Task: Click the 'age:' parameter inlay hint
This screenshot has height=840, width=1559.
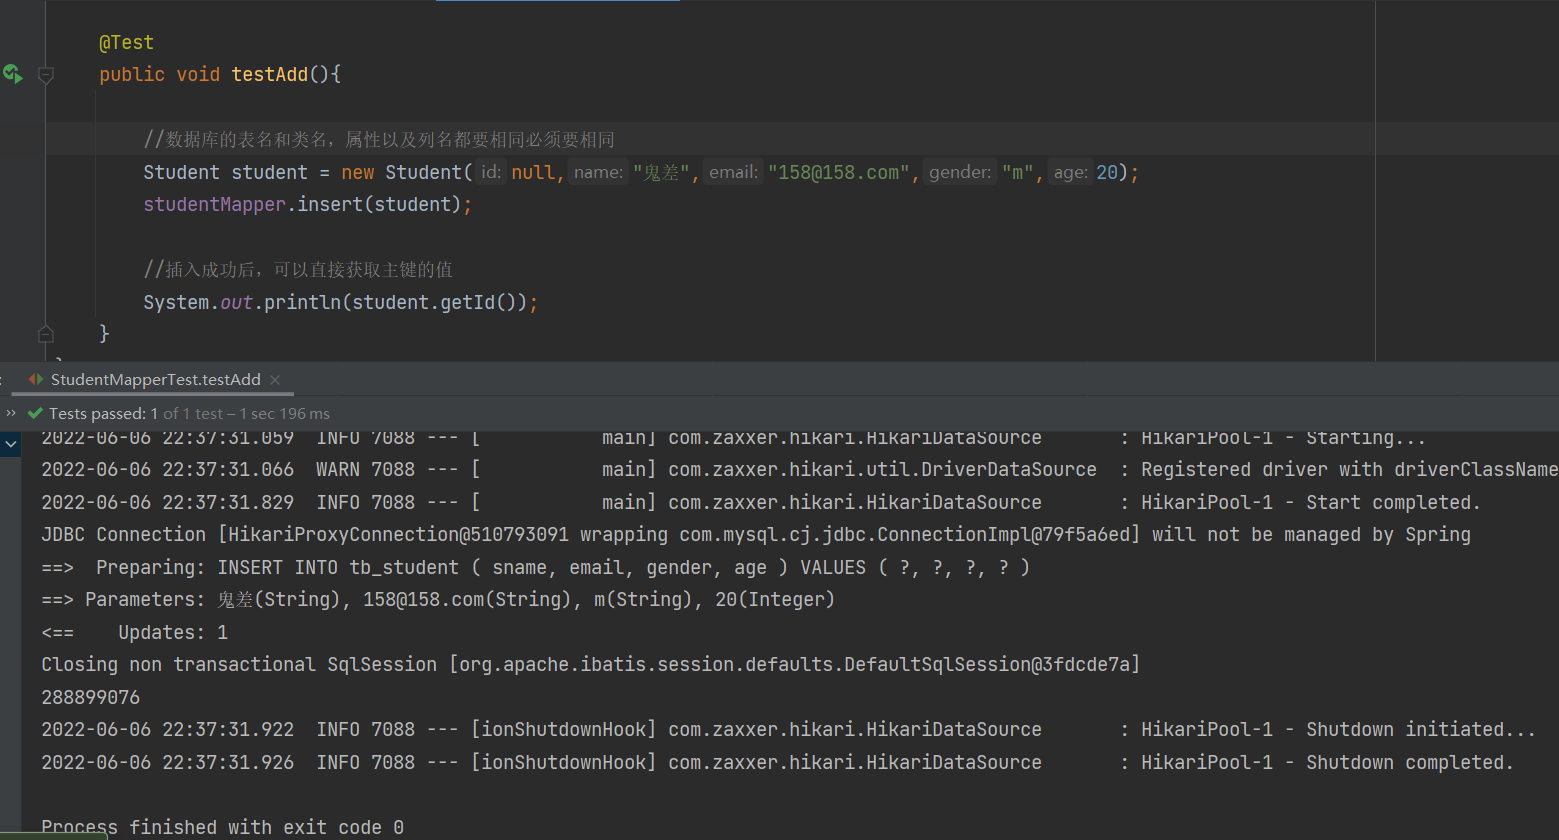Action: click(x=1070, y=172)
